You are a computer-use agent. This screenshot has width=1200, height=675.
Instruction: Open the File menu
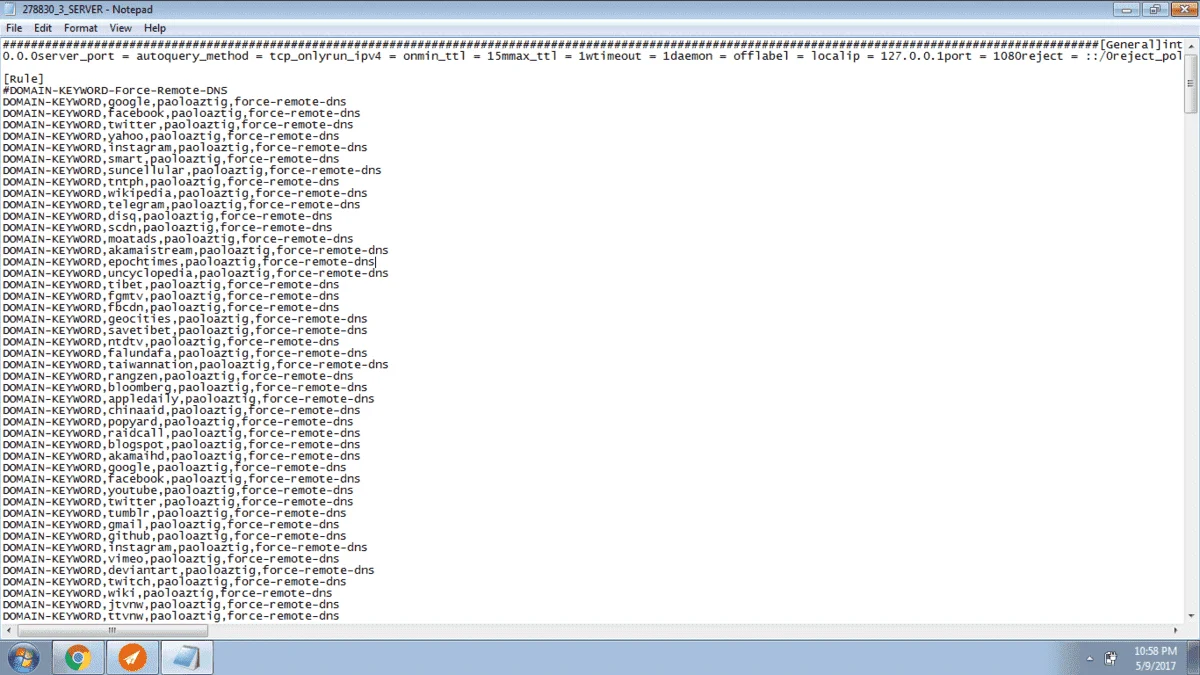[x=14, y=28]
